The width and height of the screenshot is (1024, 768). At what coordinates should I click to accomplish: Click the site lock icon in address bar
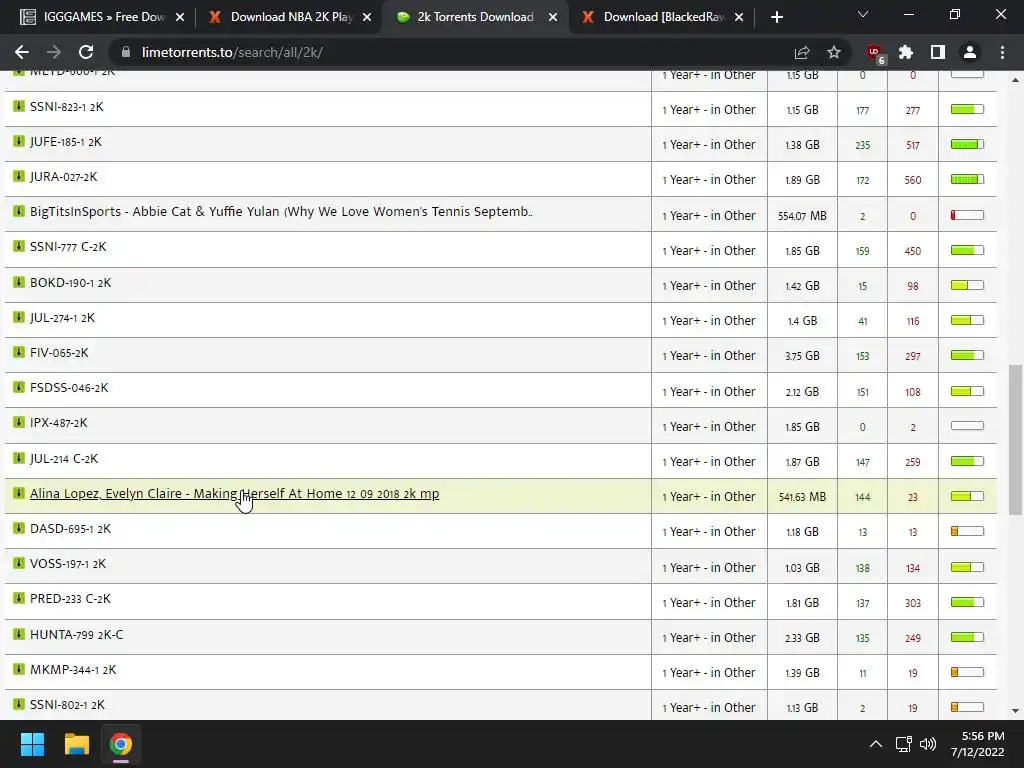point(126,52)
